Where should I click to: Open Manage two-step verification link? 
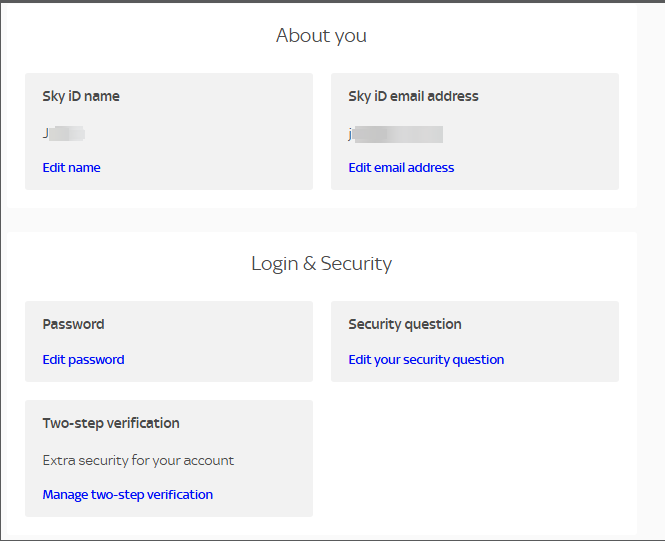127,495
